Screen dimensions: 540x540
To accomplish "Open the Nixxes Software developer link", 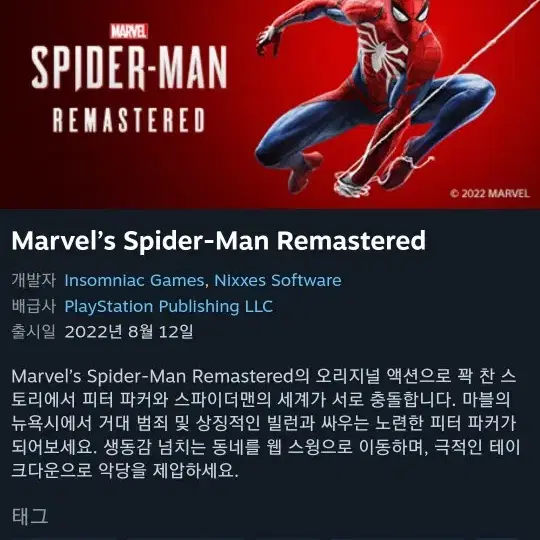I will pyautogui.click(x=278, y=280).
